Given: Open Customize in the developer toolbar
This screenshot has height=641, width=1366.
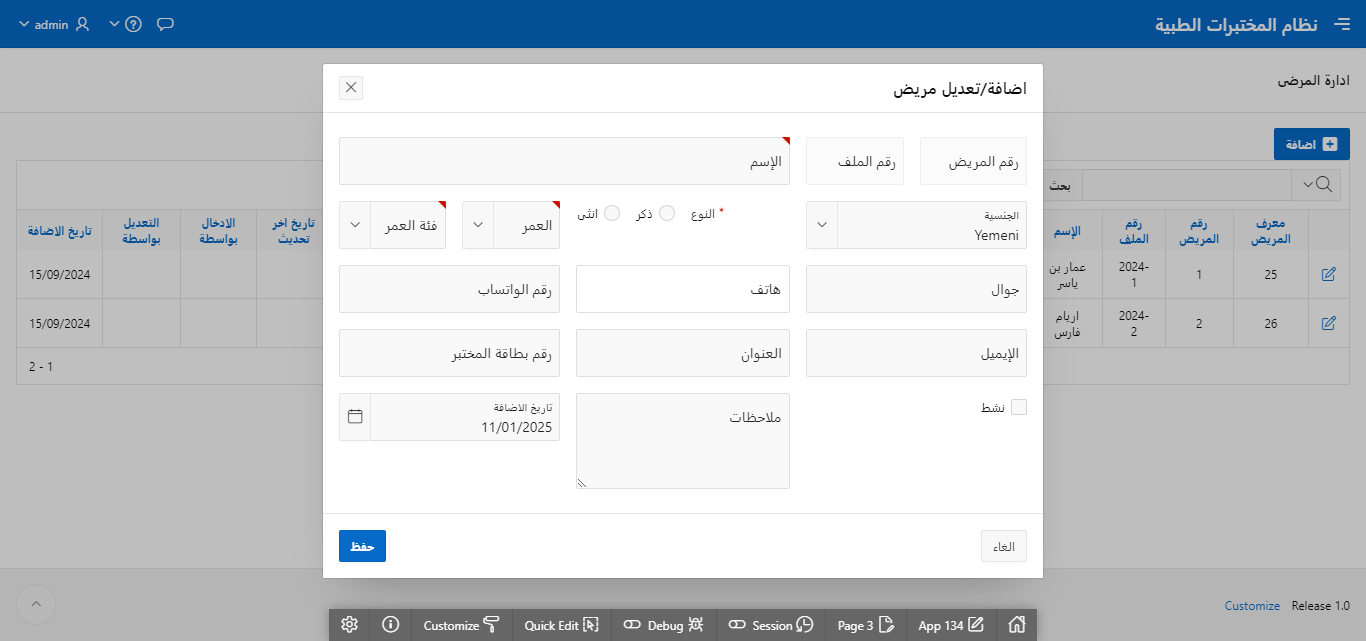Looking at the screenshot, I should (461, 625).
